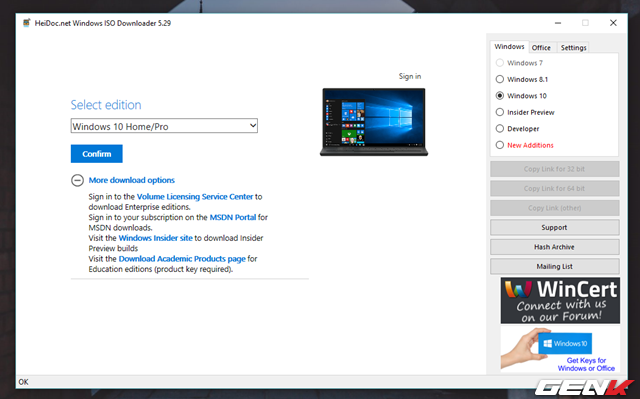Select the Insider Preview radio option

(x=500, y=112)
